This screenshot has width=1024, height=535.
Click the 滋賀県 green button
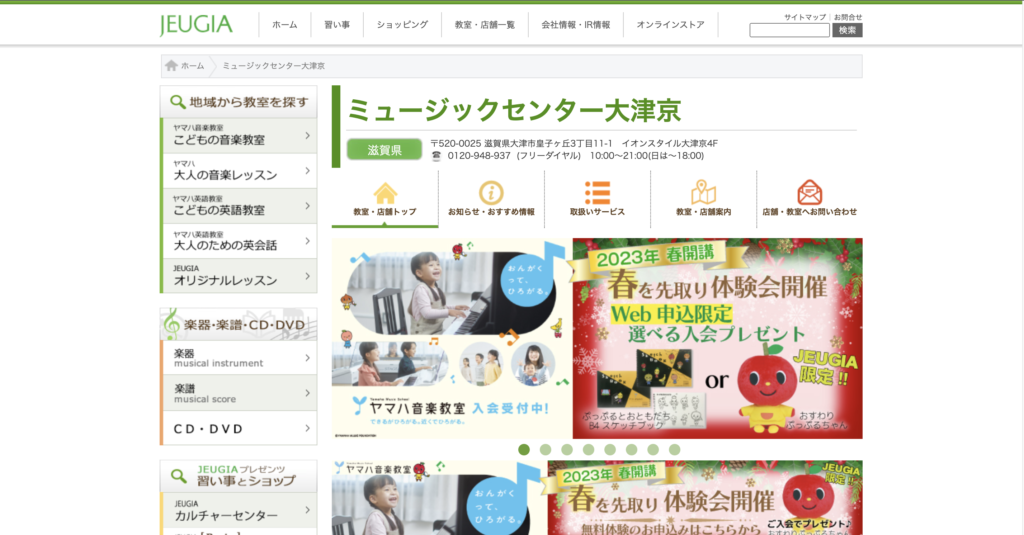(x=384, y=150)
